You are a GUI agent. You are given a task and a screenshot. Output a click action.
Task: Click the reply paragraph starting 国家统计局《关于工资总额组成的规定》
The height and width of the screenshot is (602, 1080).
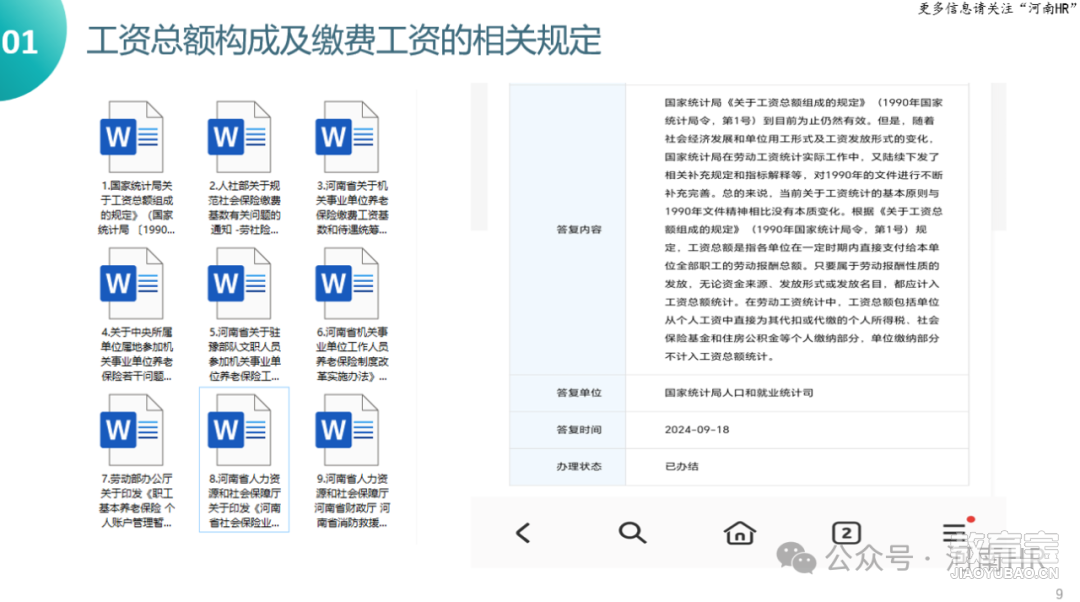[x=803, y=229]
